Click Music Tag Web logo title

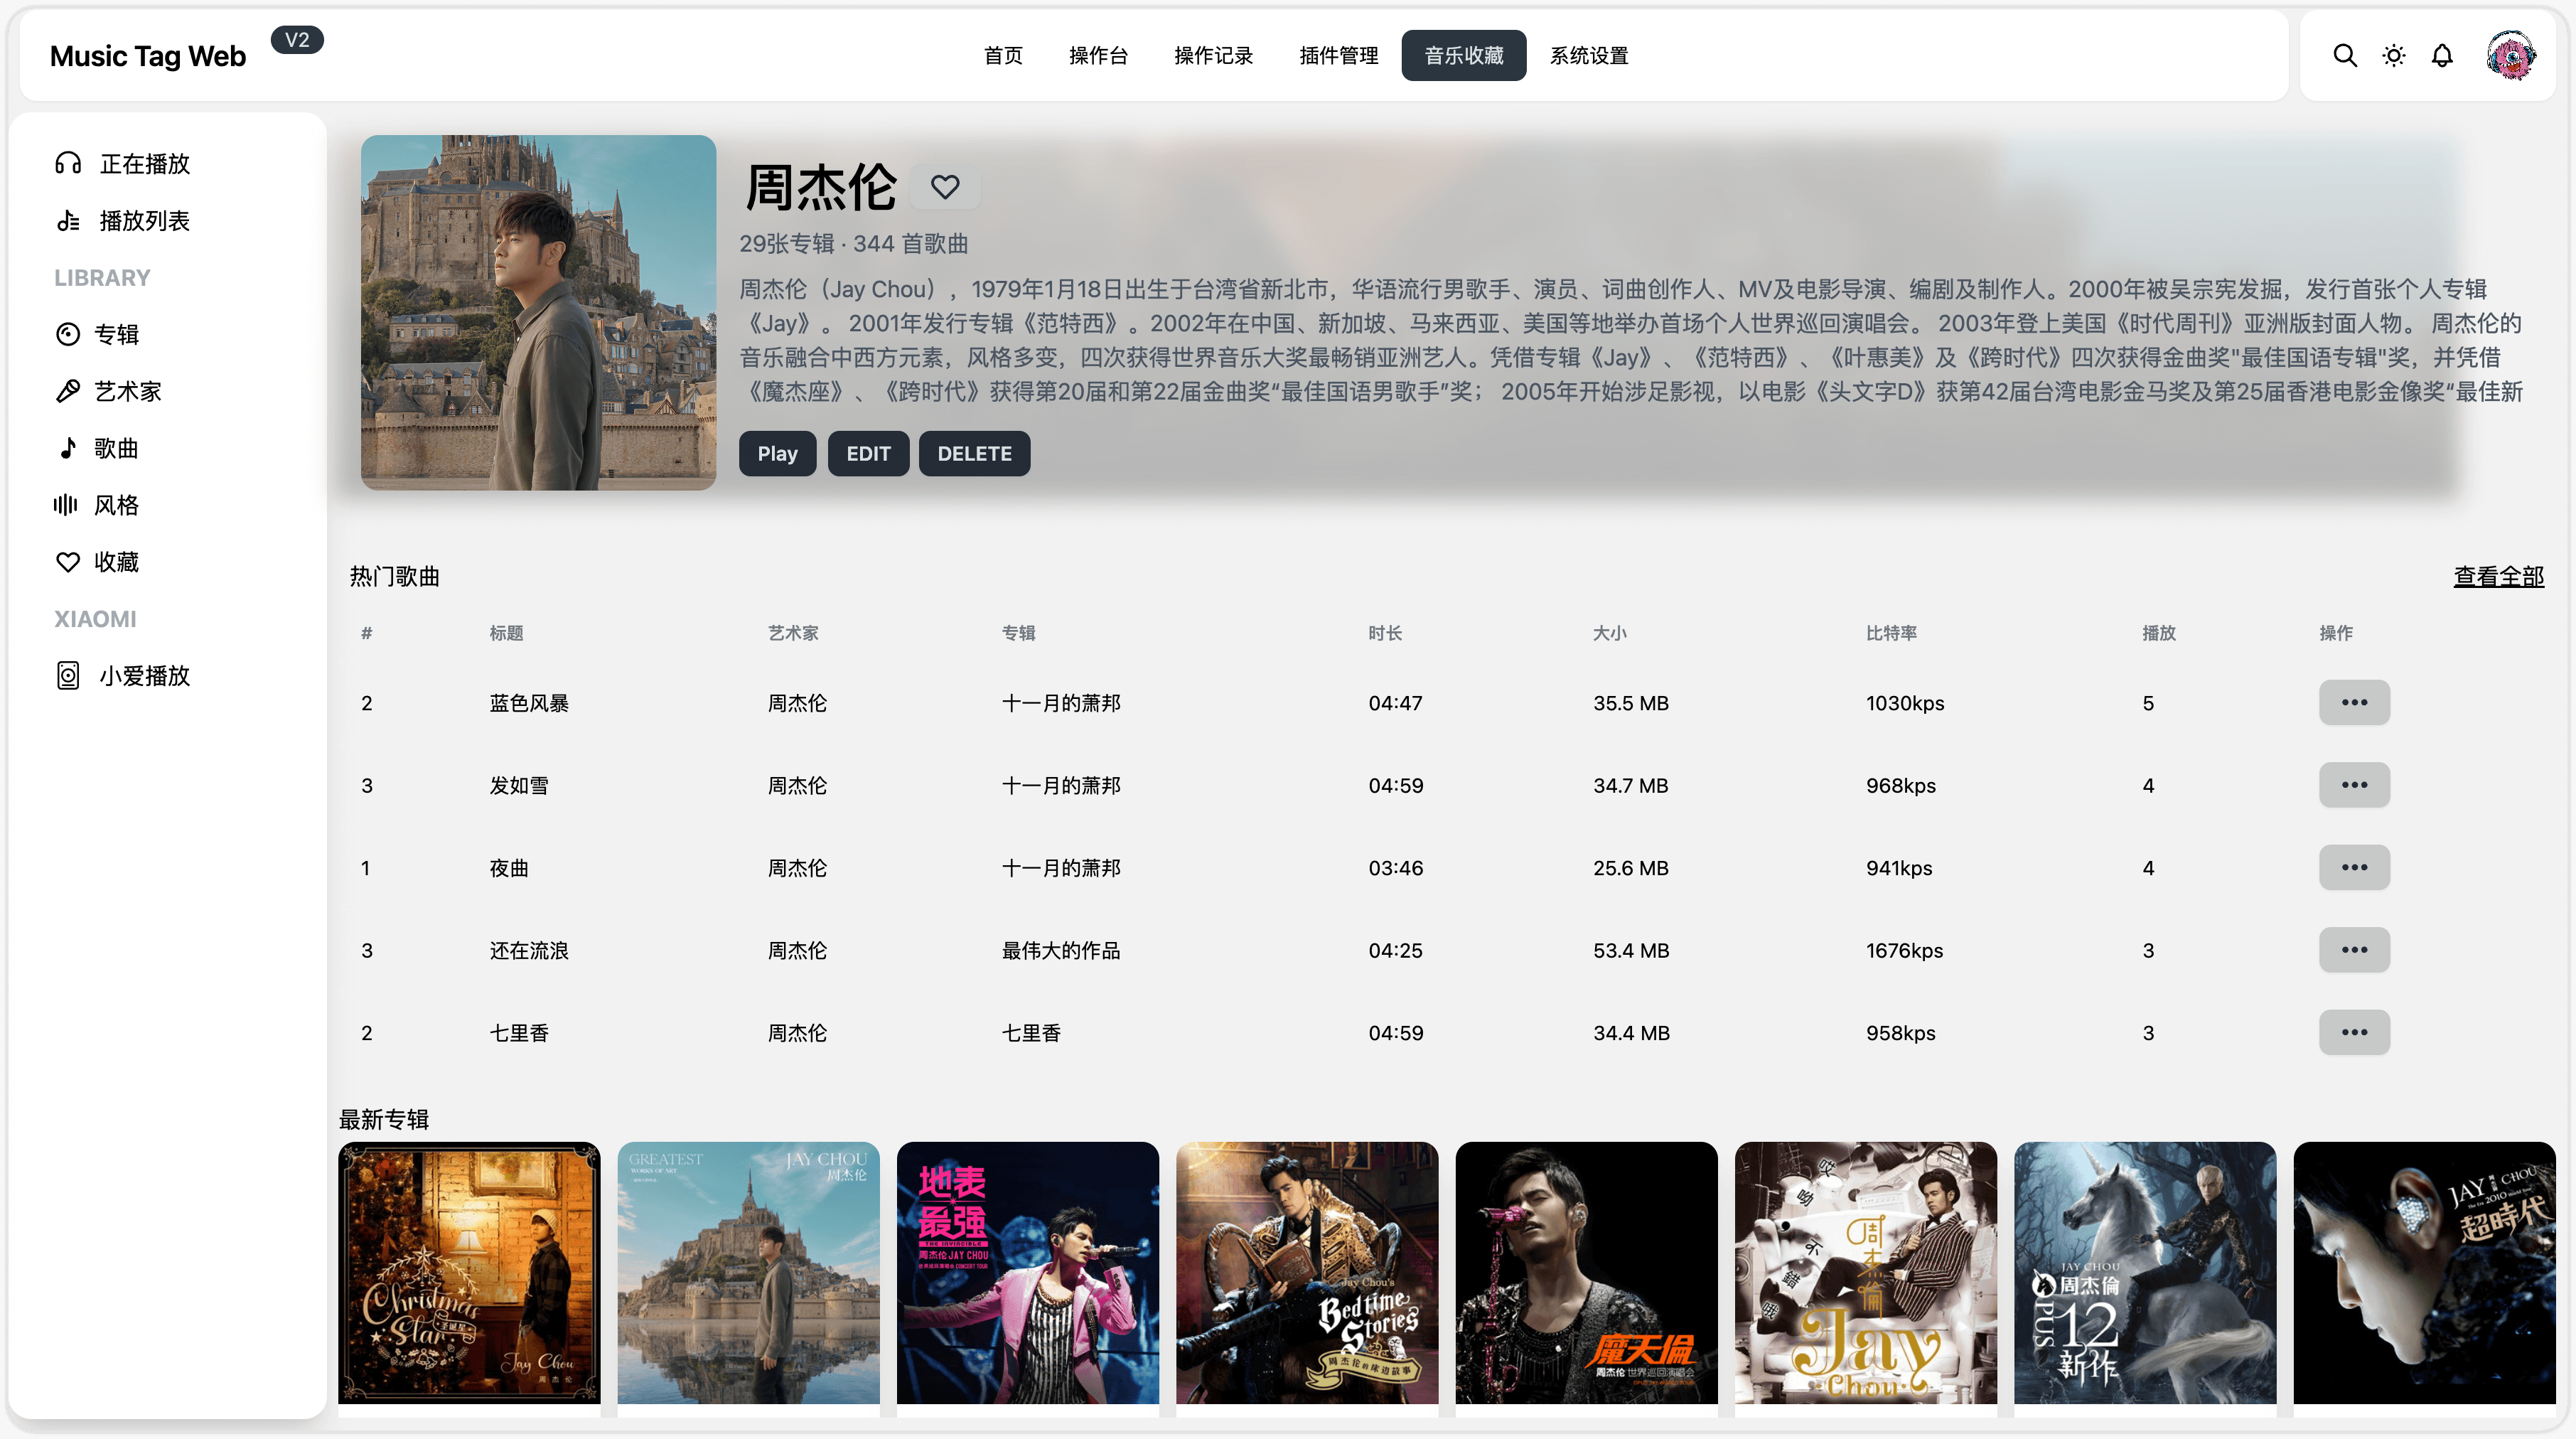click(148, 56)
